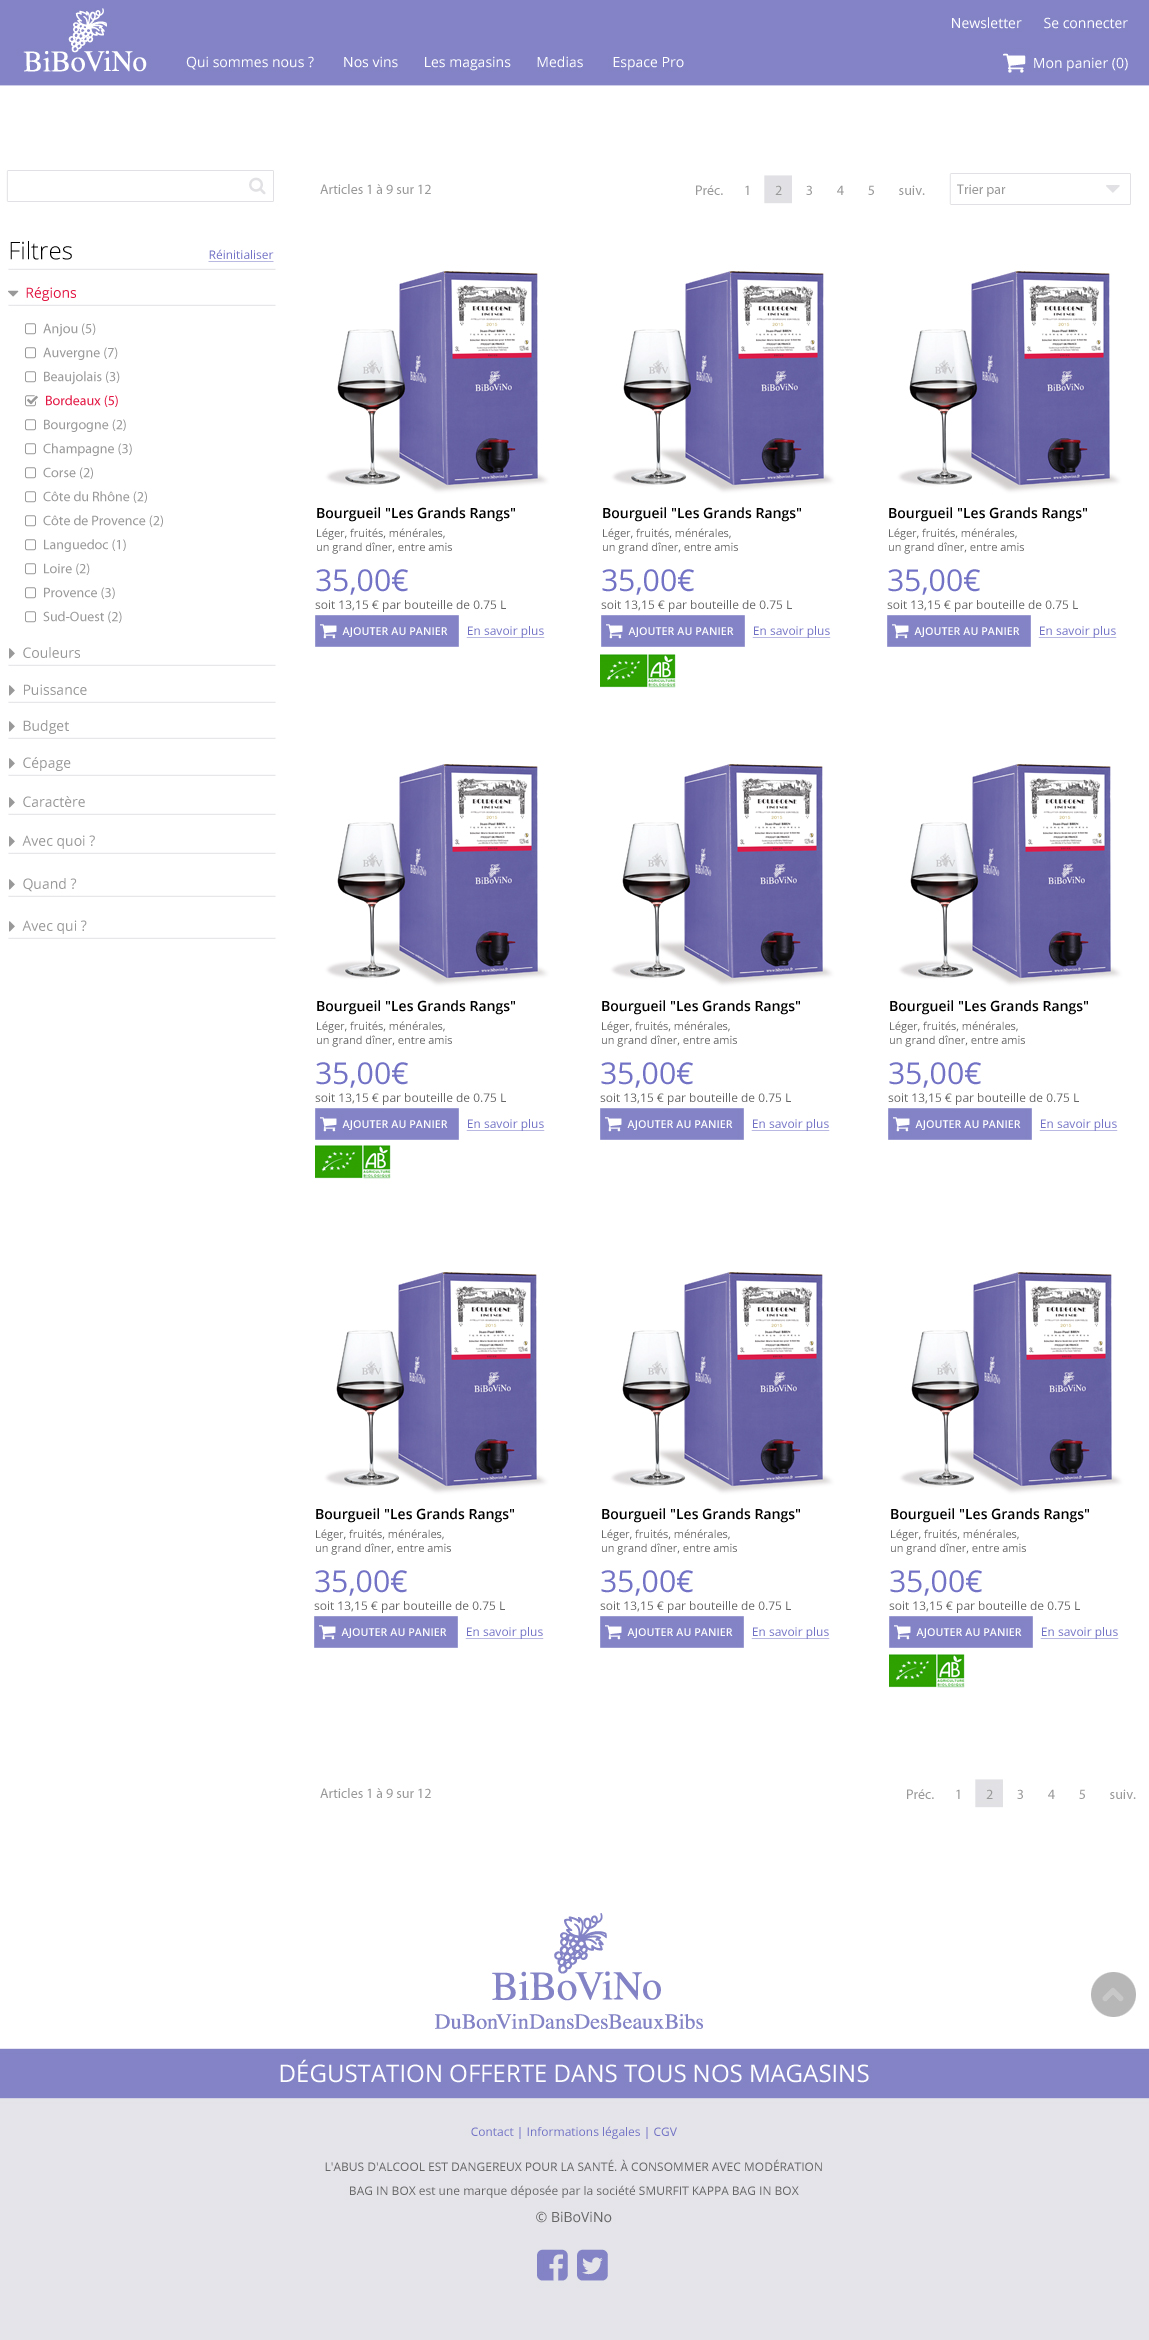
Task: Open Mon panier (0) cart link
Action: [x=1080, y=63]
